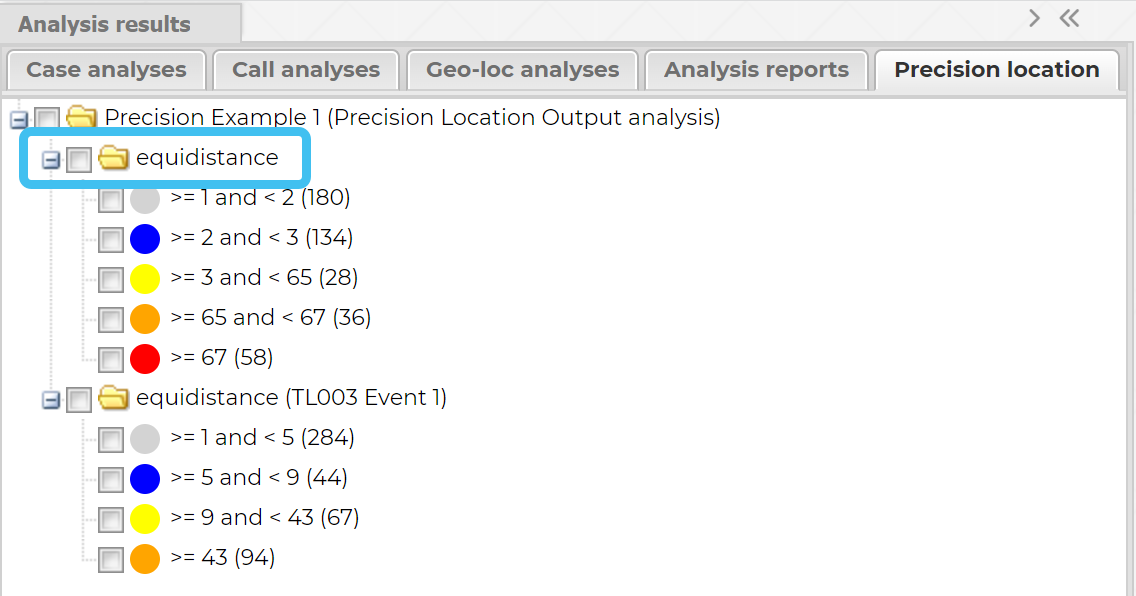This screenshot has height=596, width=1136.
Task: Click the equidistance (TL003 Event 1) folder icon
Action: tap(114, 398)
